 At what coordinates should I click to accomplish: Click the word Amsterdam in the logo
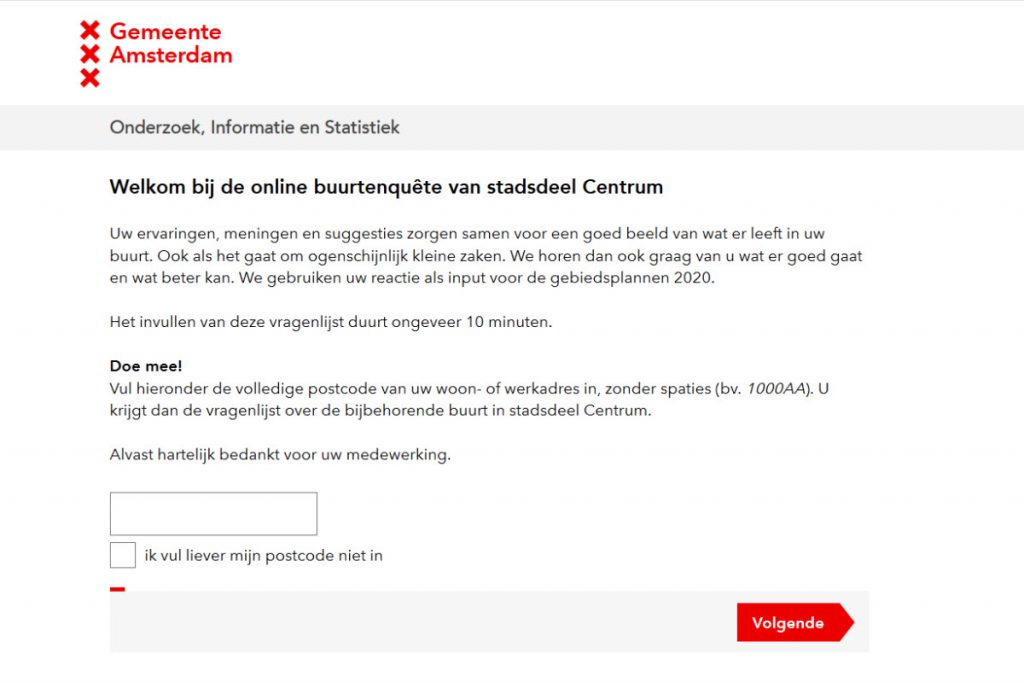coord(171,55)
